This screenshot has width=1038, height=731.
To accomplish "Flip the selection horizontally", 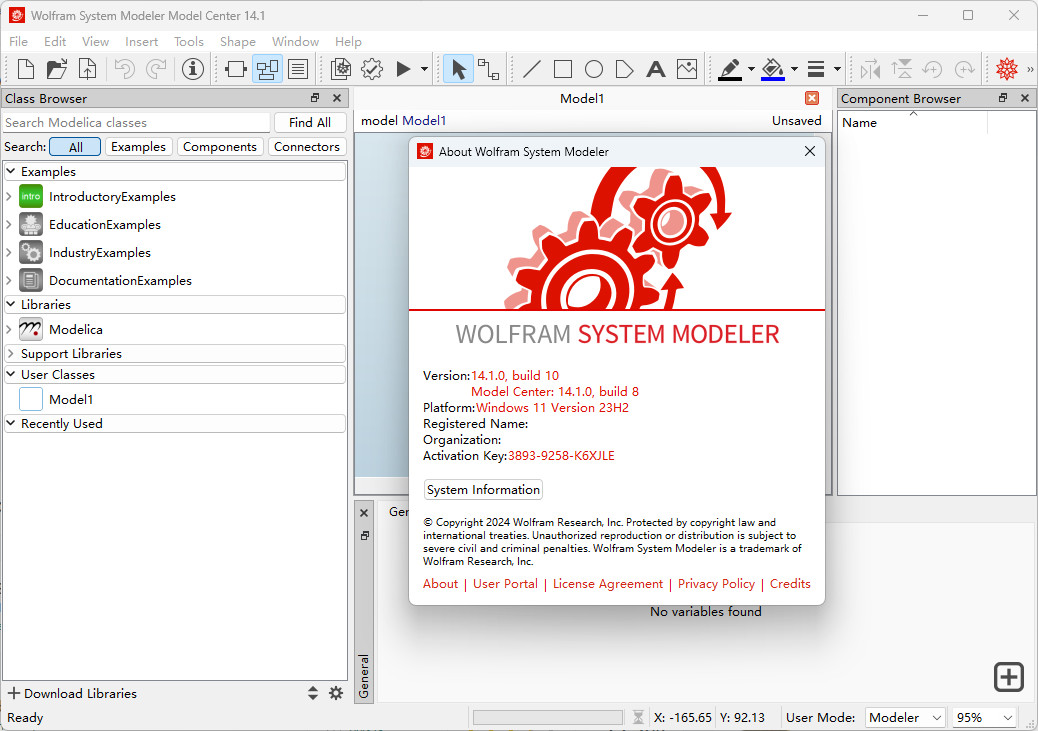I will point(871,69).
